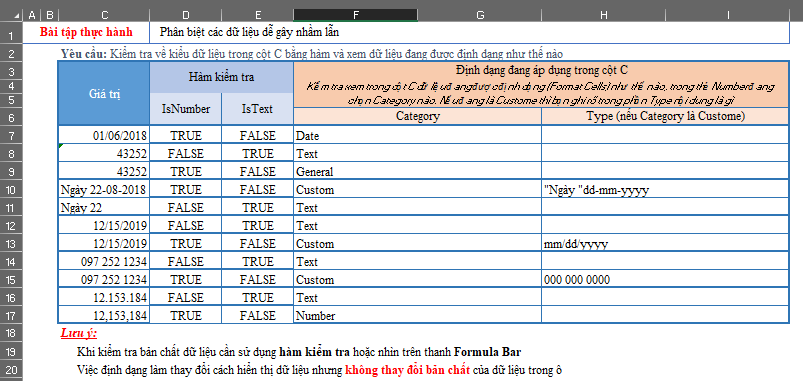The height and width of the screenshot is (381, 803).
Task: Select column F header
Action: point(355,15)
